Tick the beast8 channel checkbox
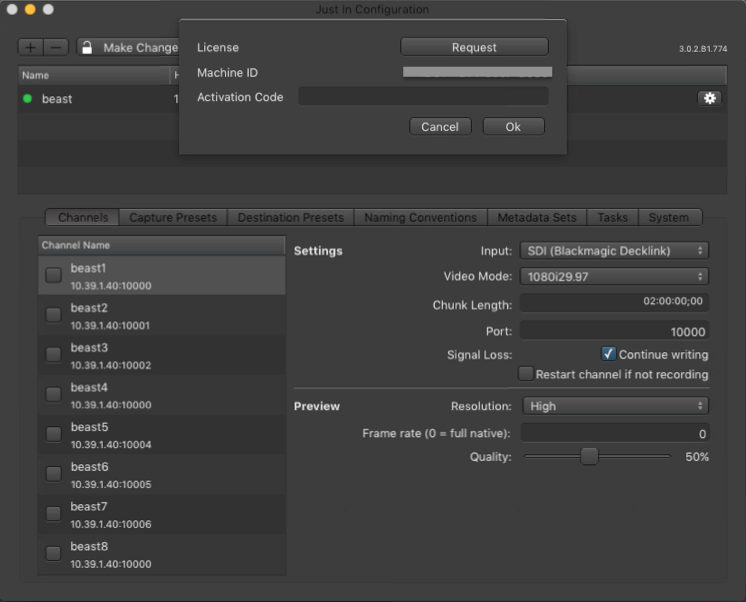746x602 pixels. coord(53,553)
